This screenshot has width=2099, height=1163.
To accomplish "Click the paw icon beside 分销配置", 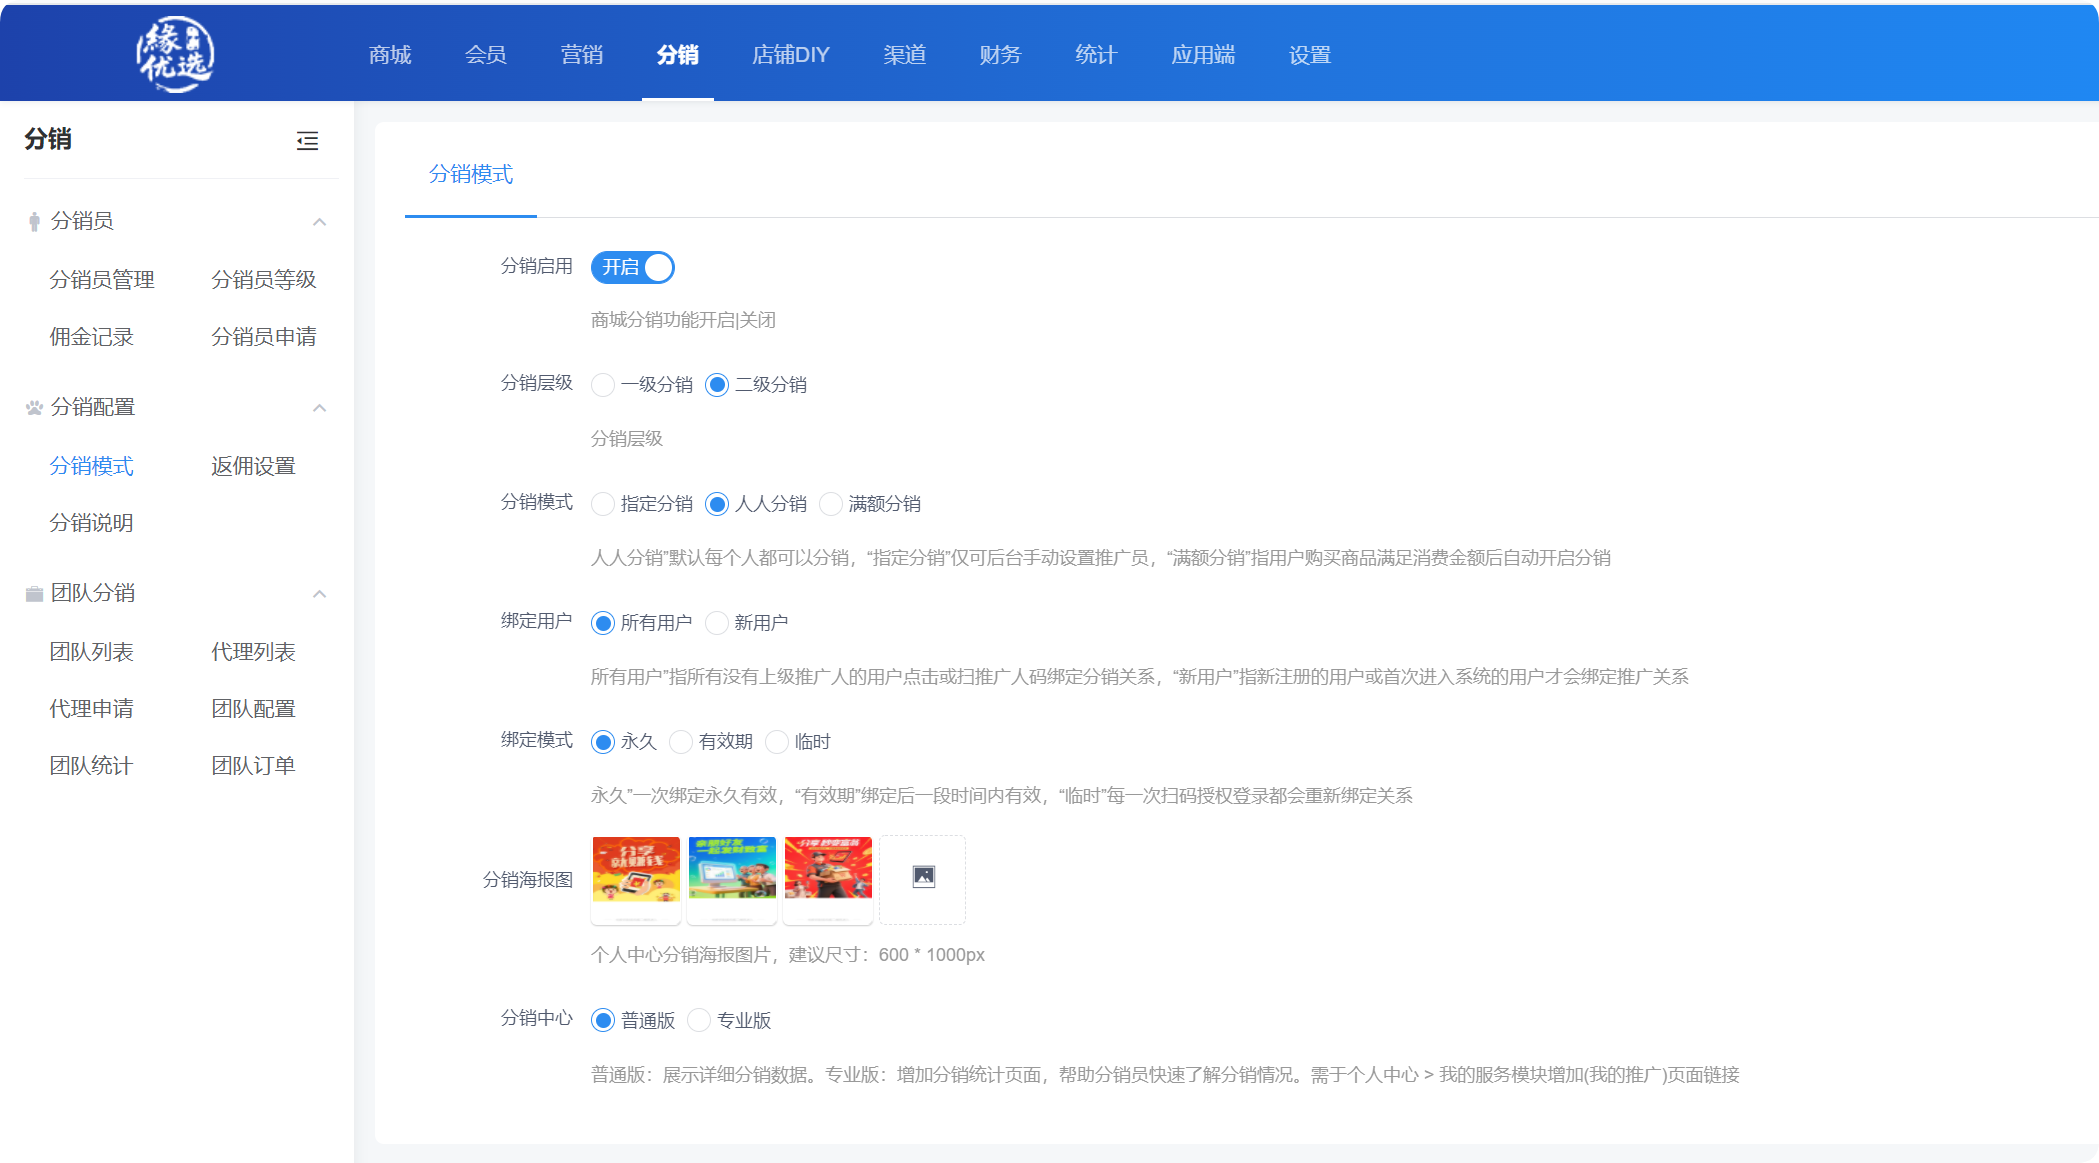I will pos(34,407).
